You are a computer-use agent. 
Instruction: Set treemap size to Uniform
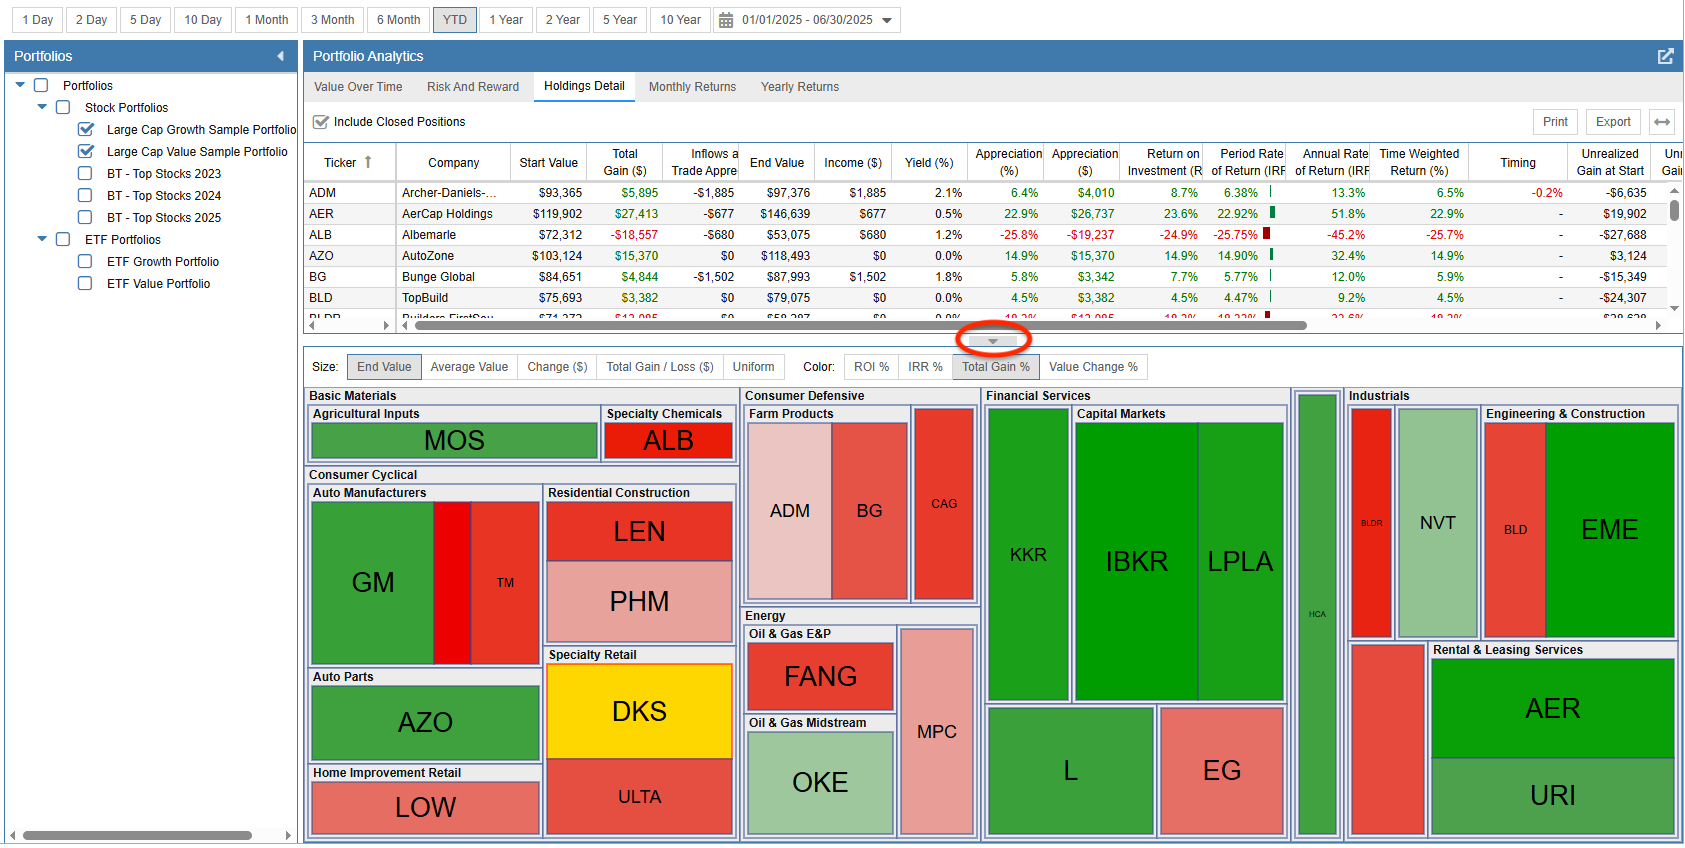(x=753, y=367)
